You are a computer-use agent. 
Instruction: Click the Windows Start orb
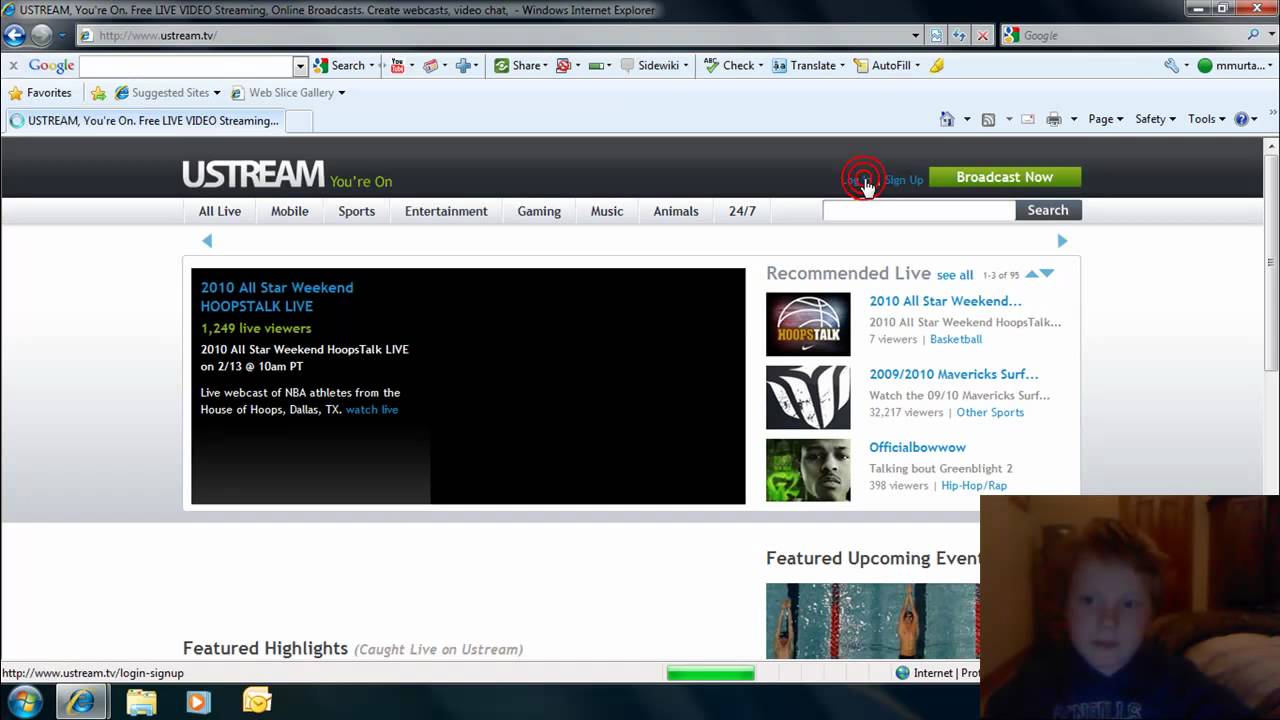pos(25,701)
